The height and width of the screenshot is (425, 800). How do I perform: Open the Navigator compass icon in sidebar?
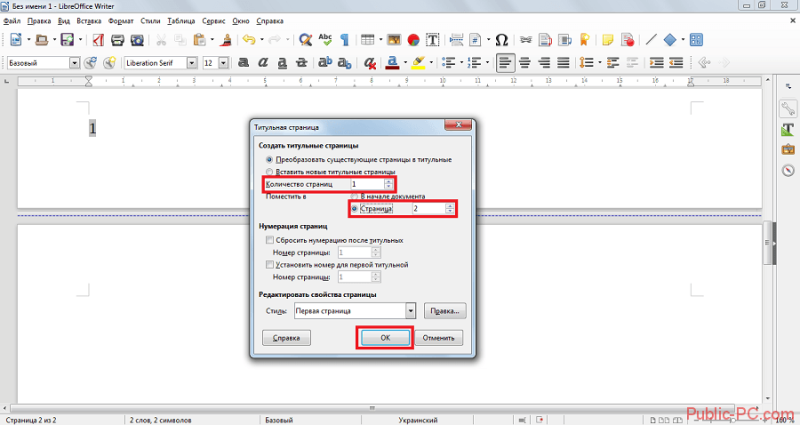[788, 170]
